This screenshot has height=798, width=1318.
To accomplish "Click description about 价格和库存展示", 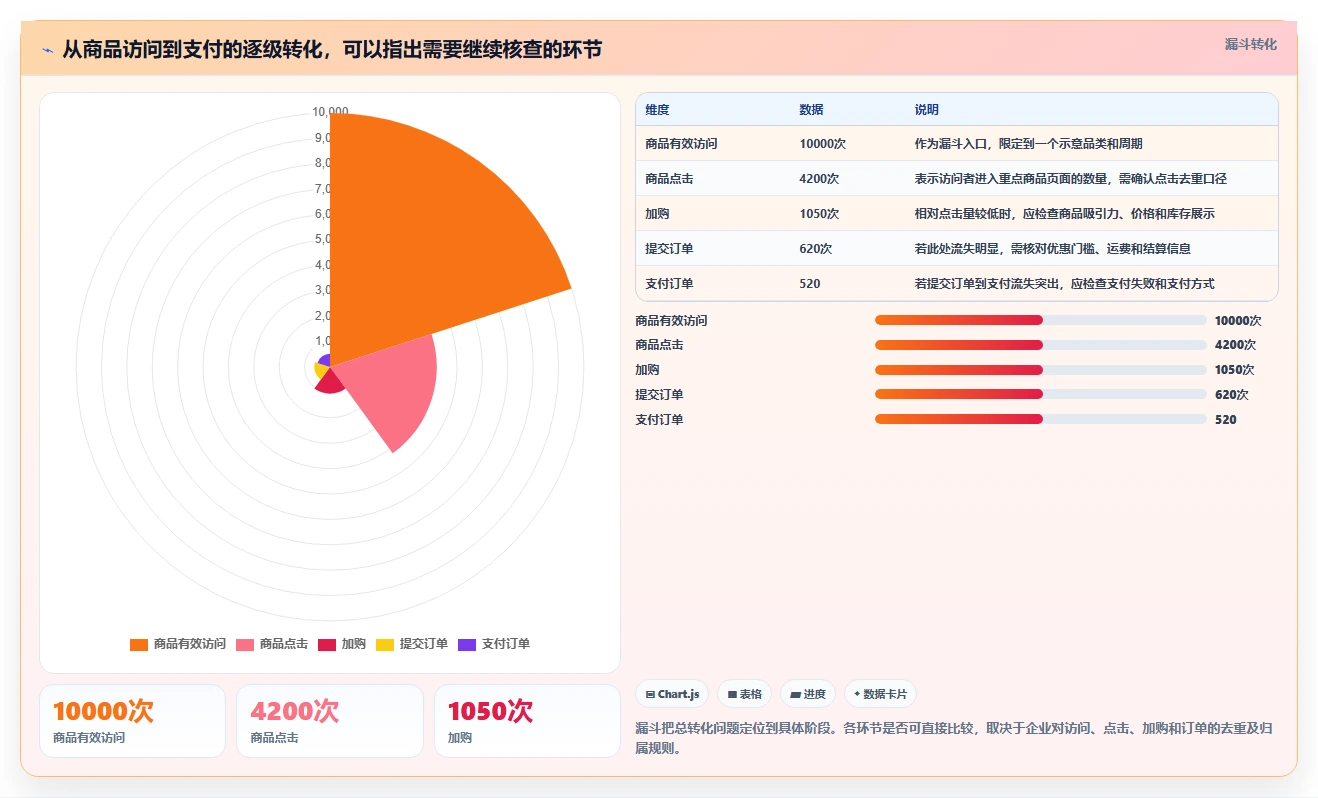I will pyautogui.click(x=1064, y=214).
